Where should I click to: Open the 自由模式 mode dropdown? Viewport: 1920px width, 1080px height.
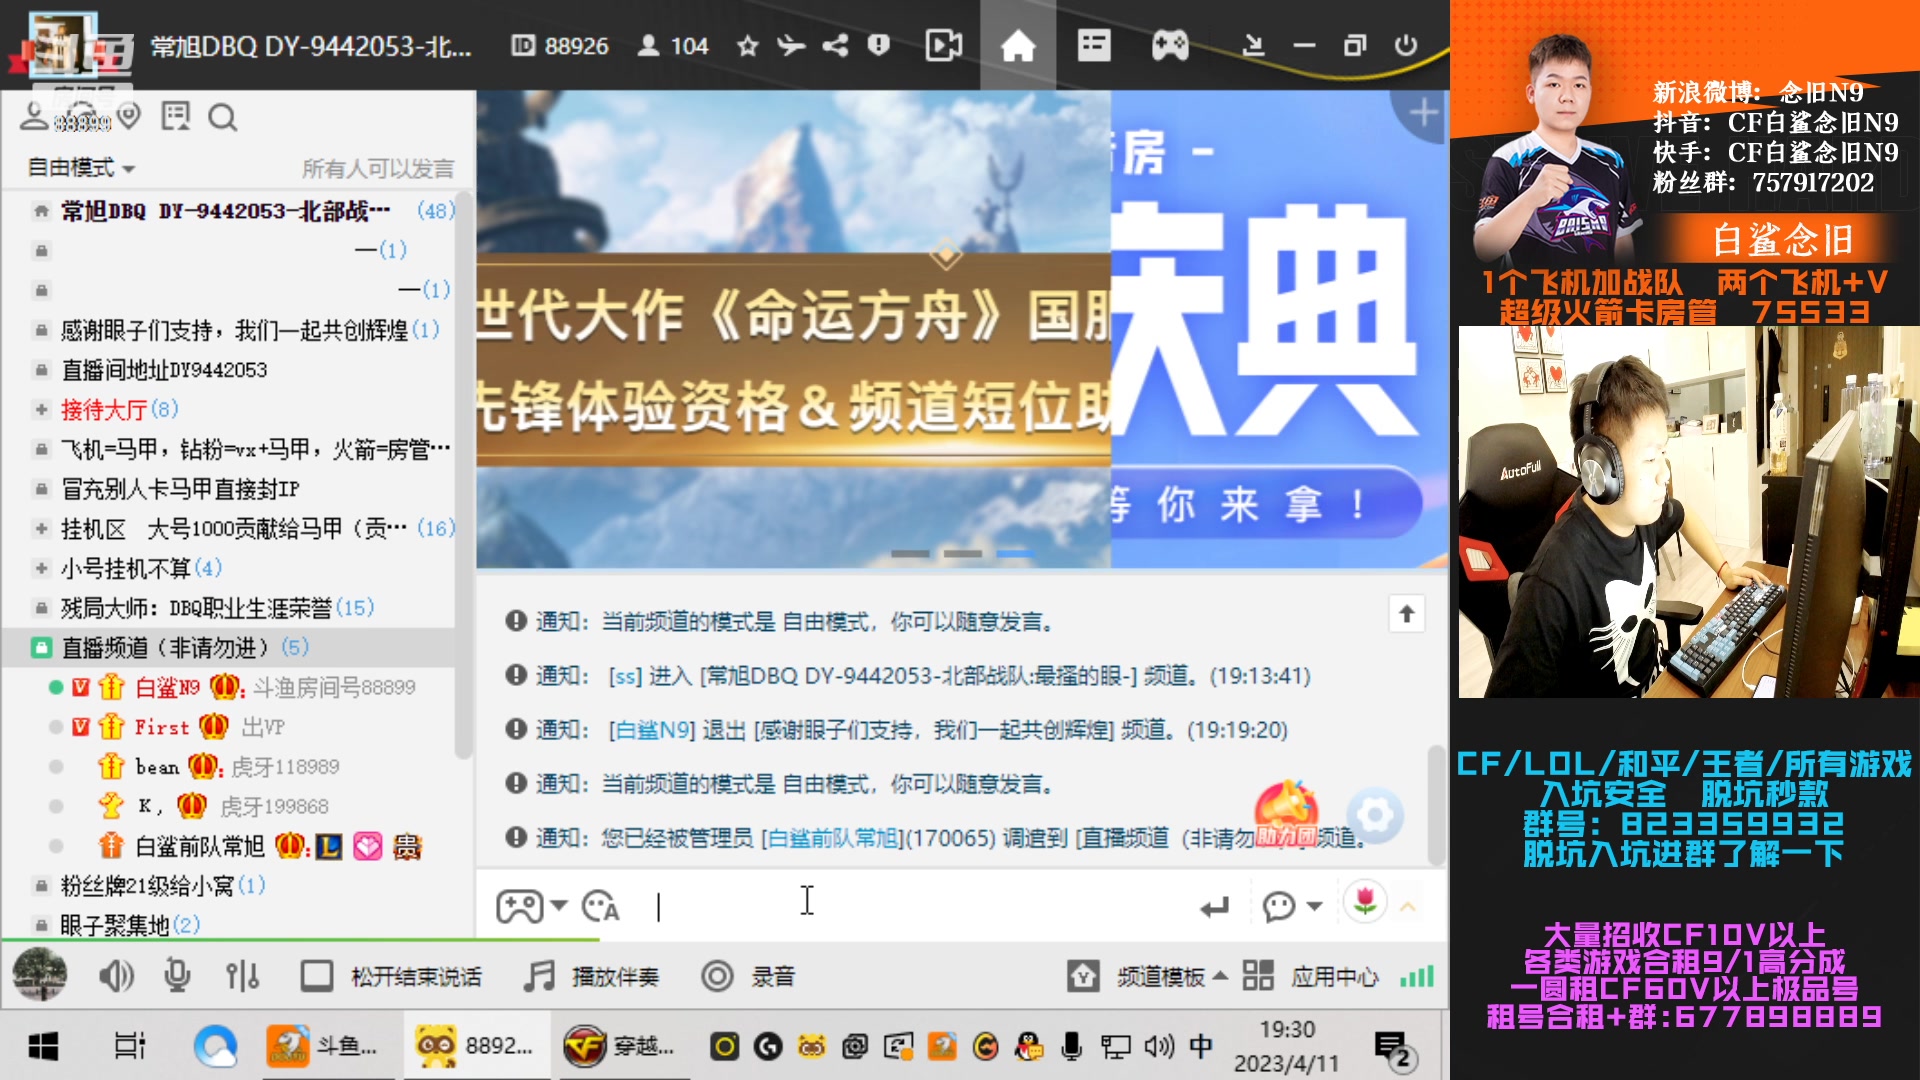(x=80, y=168)
